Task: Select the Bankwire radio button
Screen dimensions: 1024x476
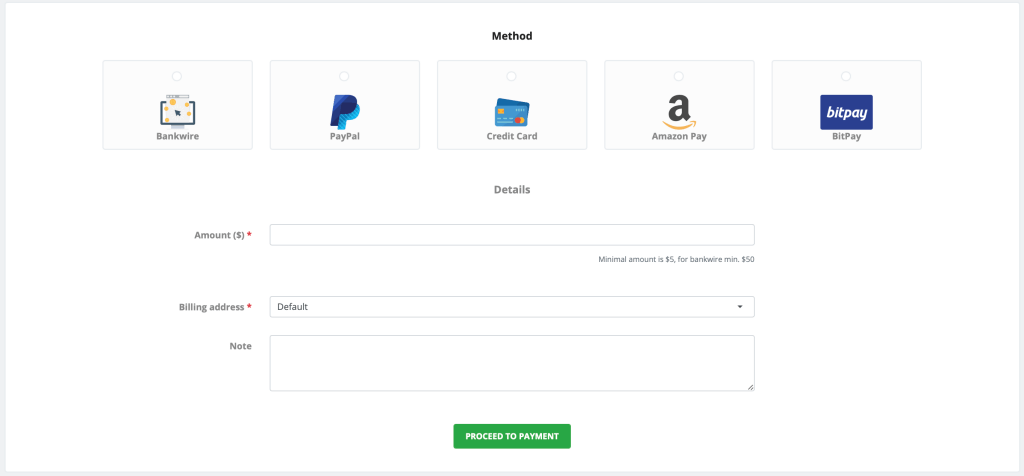Action: (177, 76)
